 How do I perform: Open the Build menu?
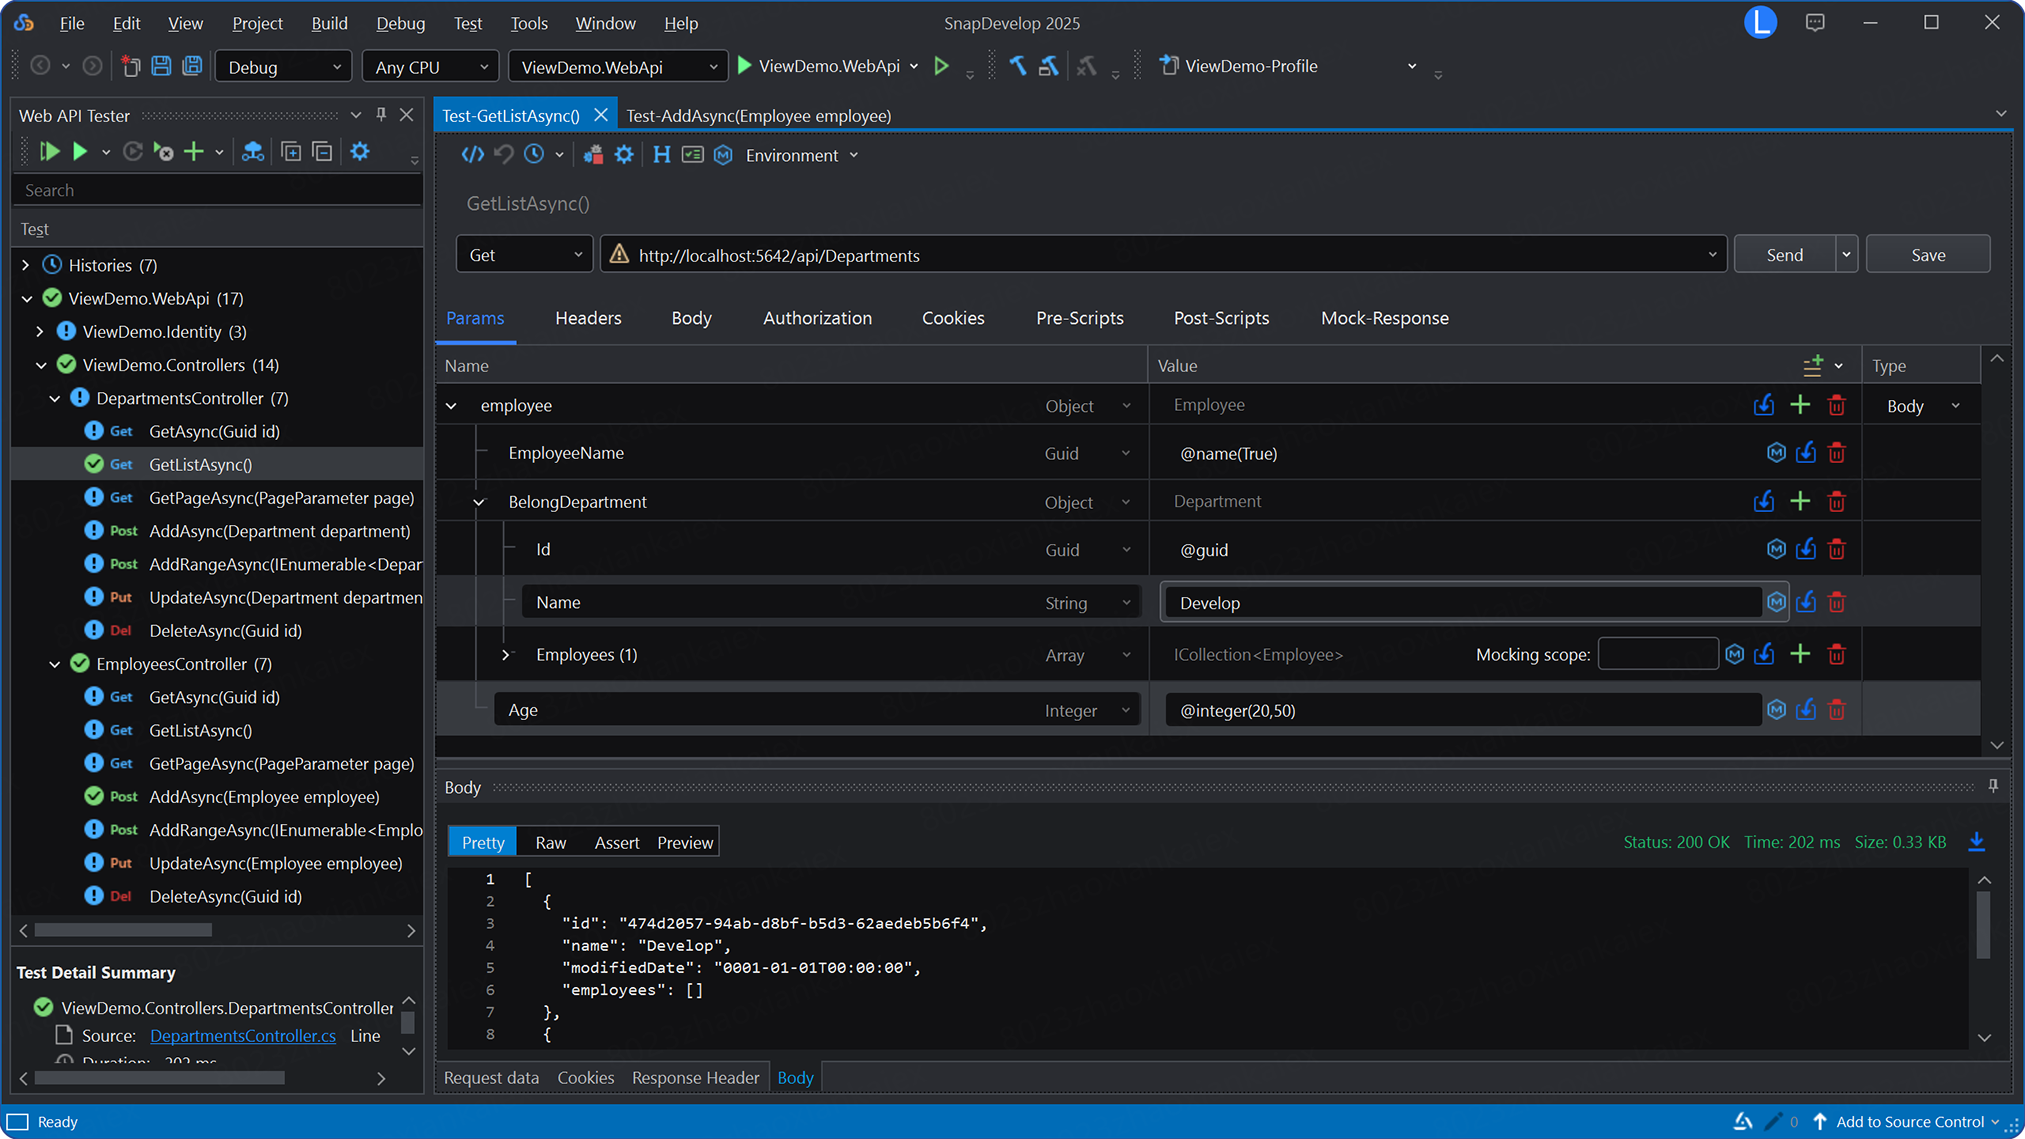coord(329,23)
